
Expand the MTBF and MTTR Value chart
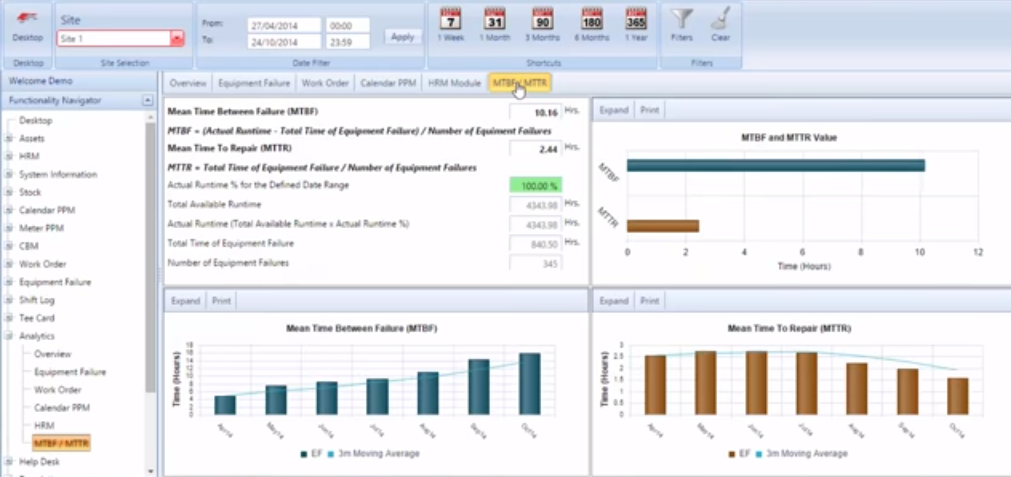click(x=614, y=110)
